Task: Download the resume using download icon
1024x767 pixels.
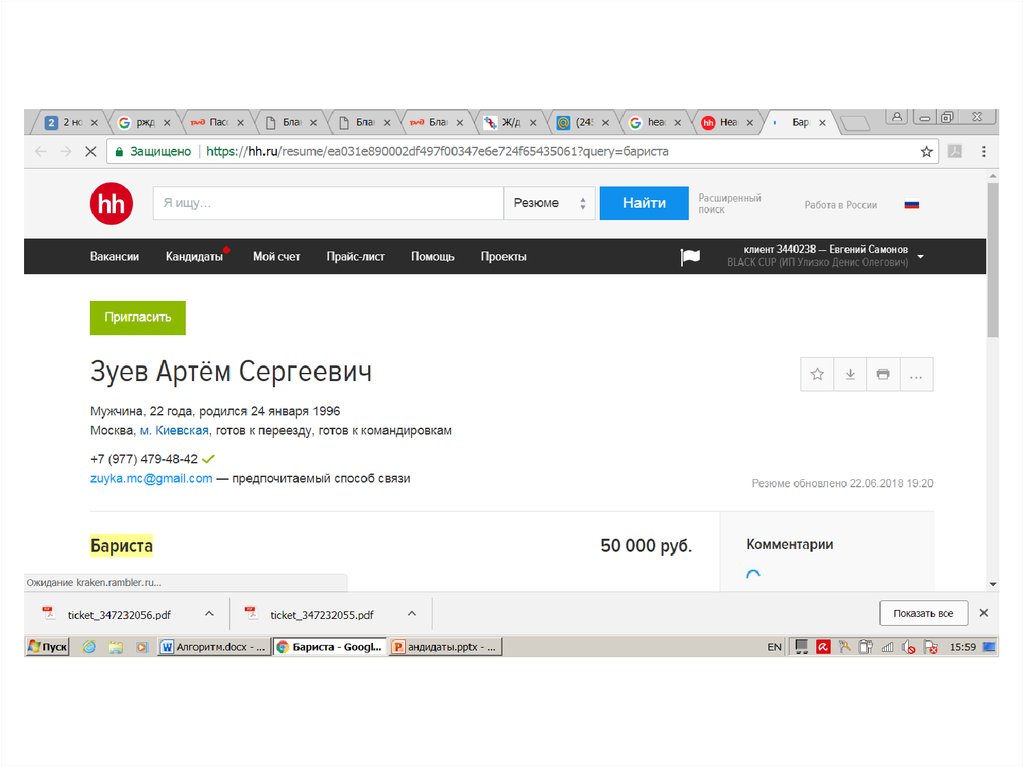Action: tap(850, 374)
